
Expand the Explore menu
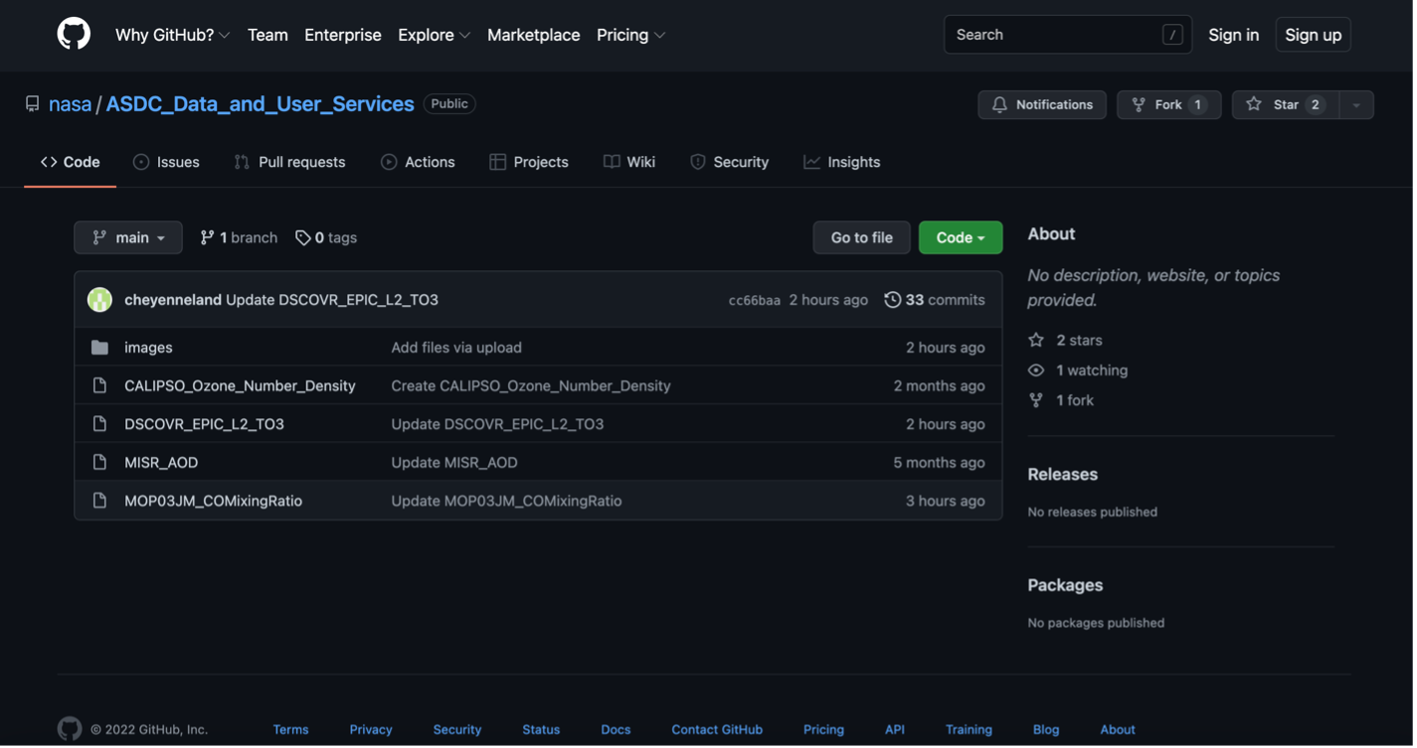coord(434,35)
